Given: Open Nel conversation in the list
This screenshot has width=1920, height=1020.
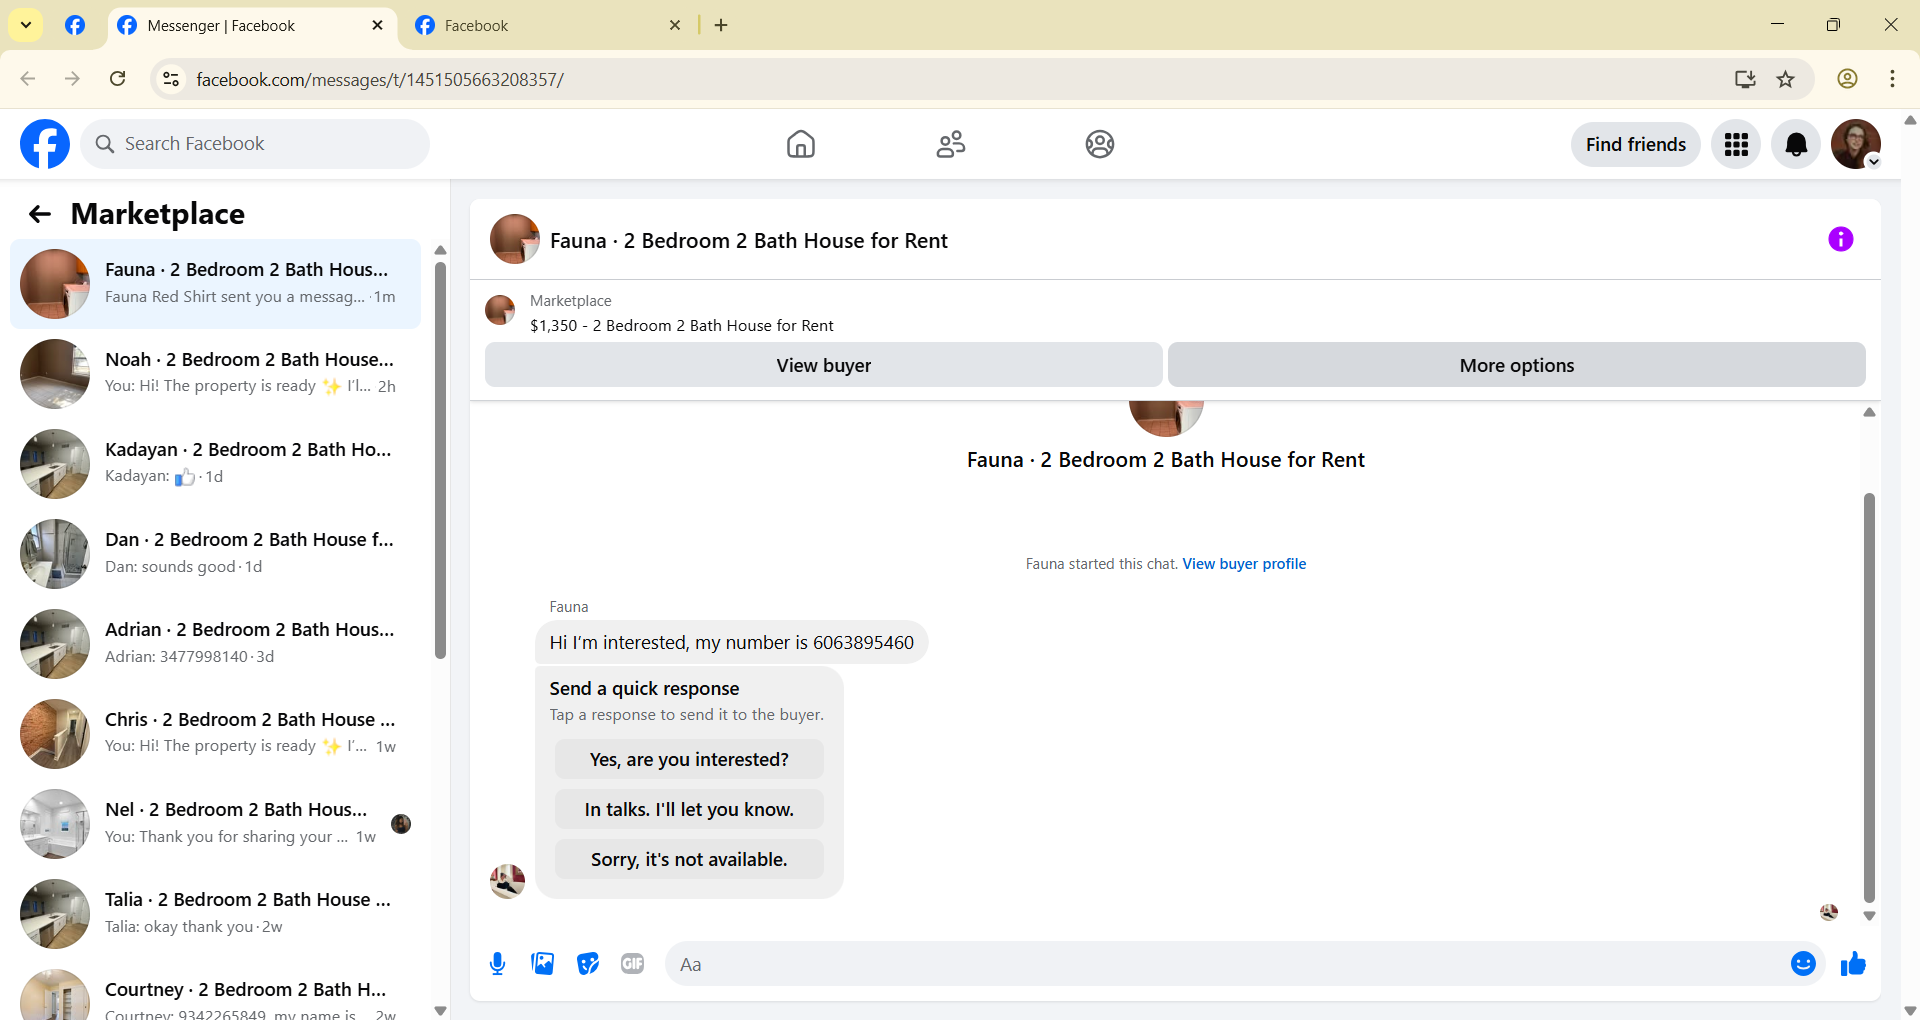Looking at the screenshot, I should tap(215, 824).
